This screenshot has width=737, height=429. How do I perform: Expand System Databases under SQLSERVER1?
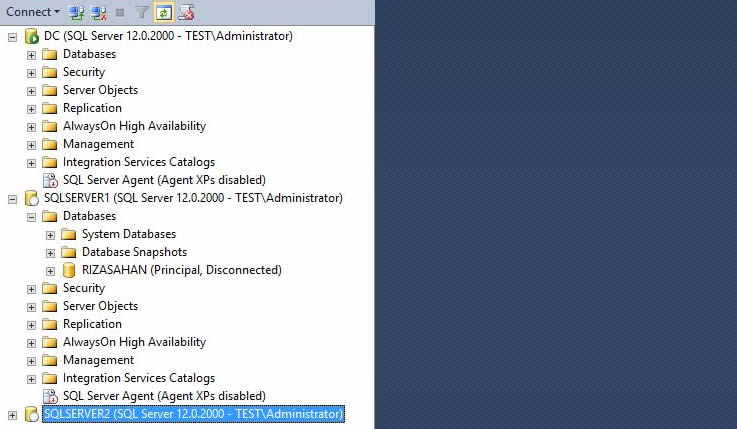50,234
